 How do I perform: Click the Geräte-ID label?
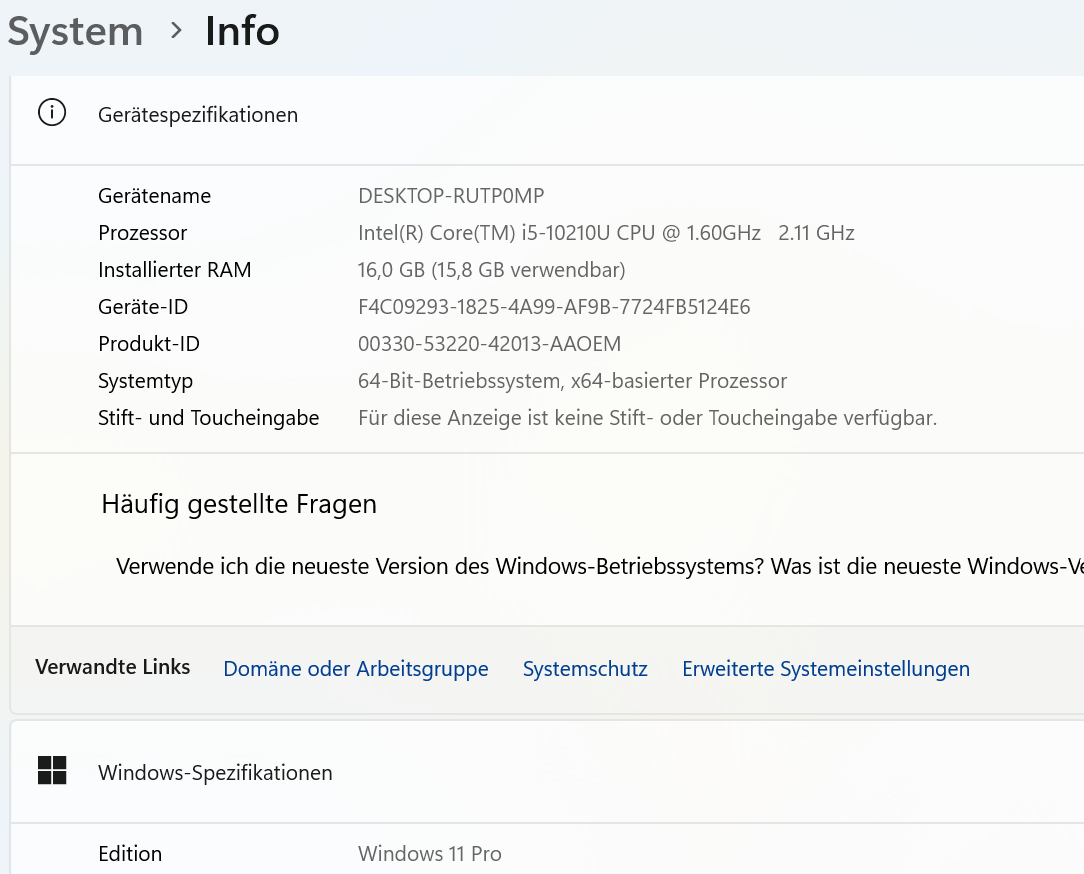[x=143, y=307]
